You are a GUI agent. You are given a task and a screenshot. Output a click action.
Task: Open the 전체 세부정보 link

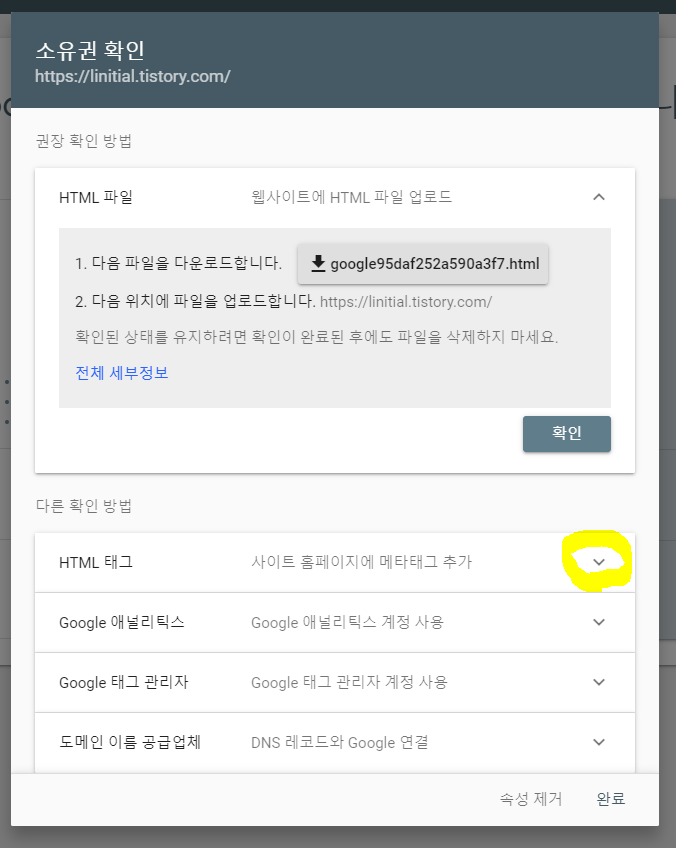[122, 373]
